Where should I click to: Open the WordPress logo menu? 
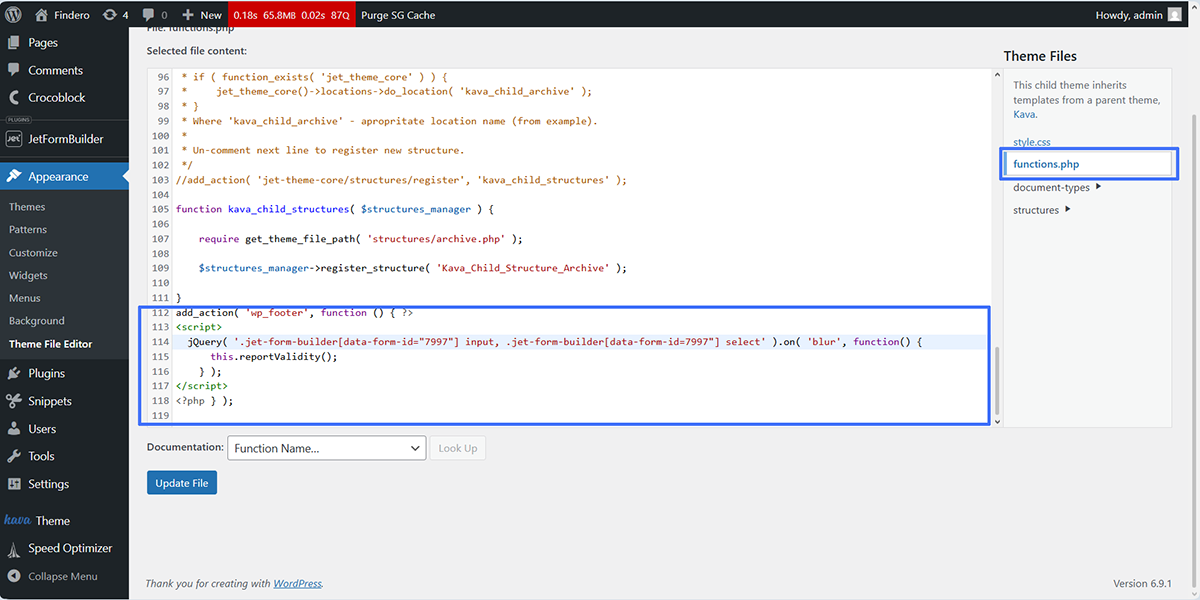point(14,14)
